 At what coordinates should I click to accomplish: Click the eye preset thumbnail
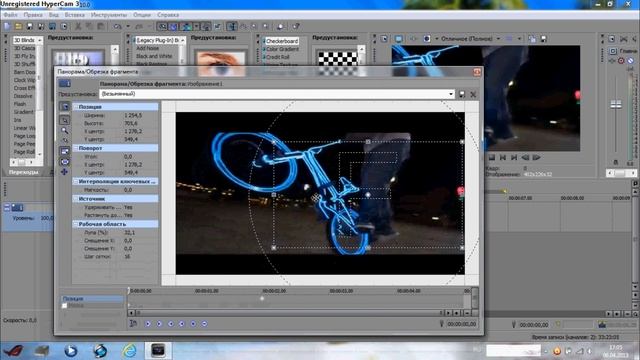[x=221, y=64]
